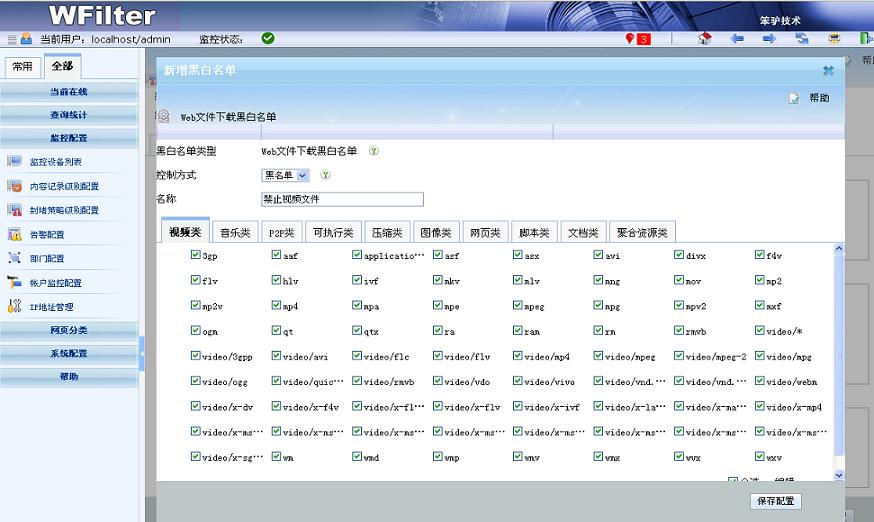Open the 控制方式 黑名单 dropdown
The width and height of the screenshot is (874, 522).
click(285, 175)
